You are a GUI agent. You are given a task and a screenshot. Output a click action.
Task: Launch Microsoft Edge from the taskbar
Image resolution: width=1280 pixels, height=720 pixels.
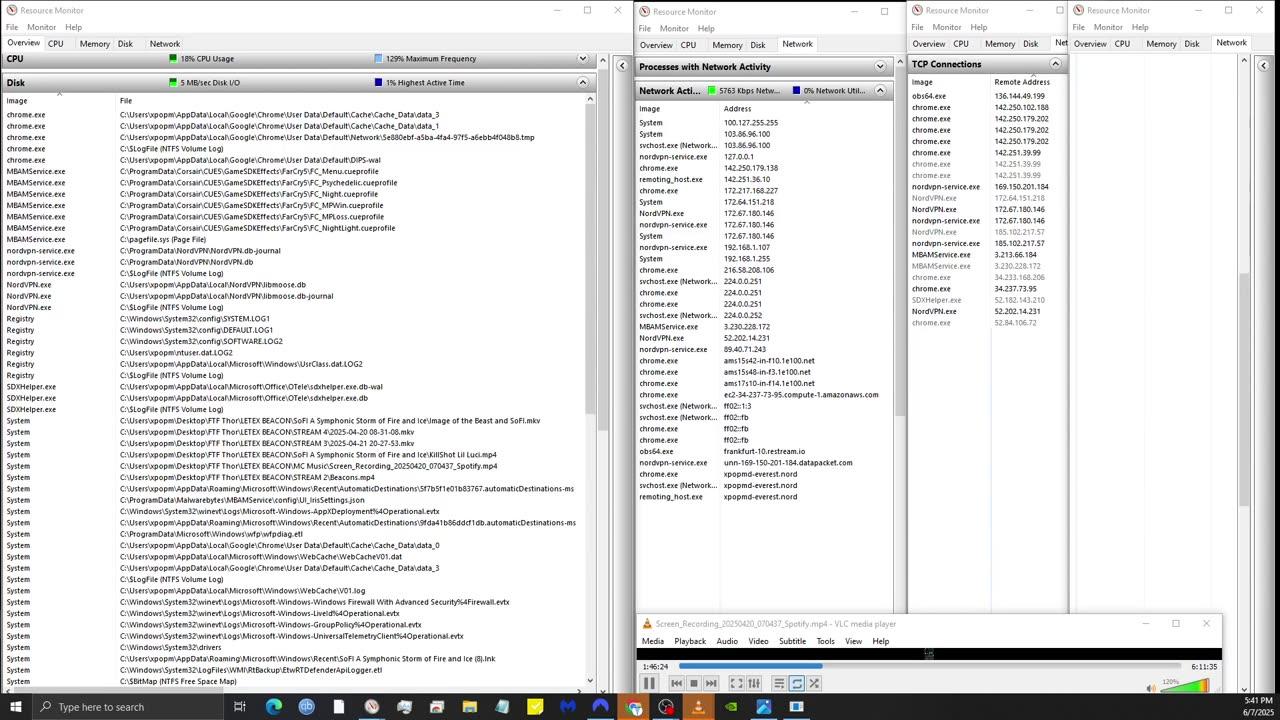point(273,707)
